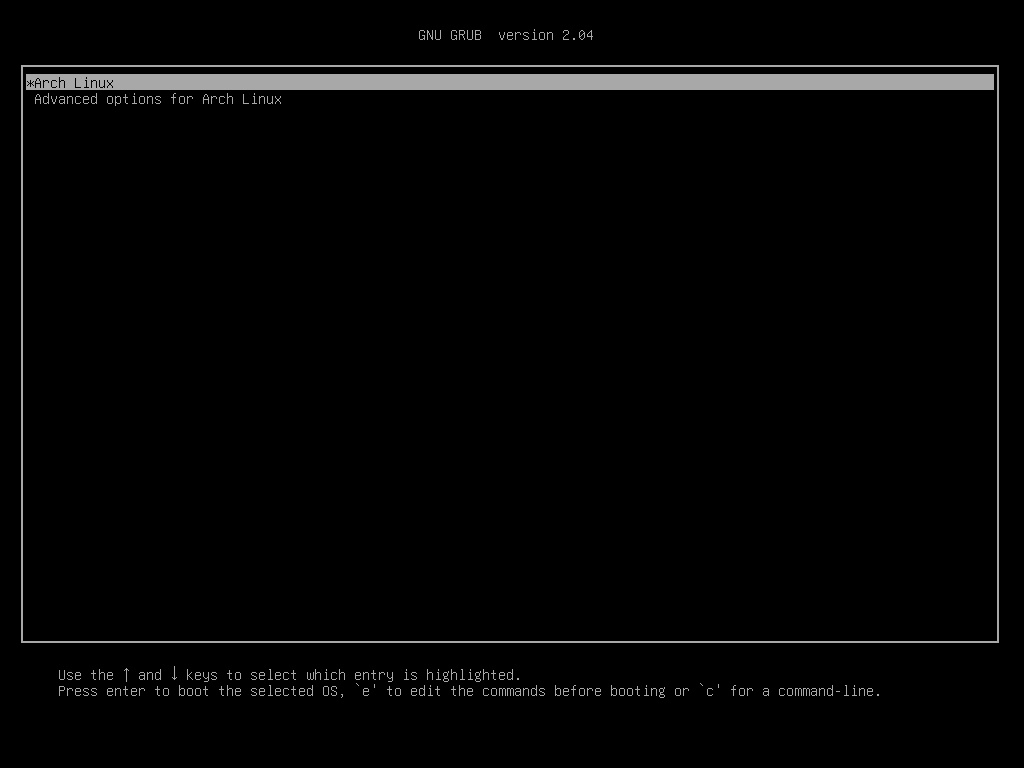Choose Advanced options for Arch Linux
This screenshot has width=1024, height=768.
pyautogui.click(x=158, y=99)
